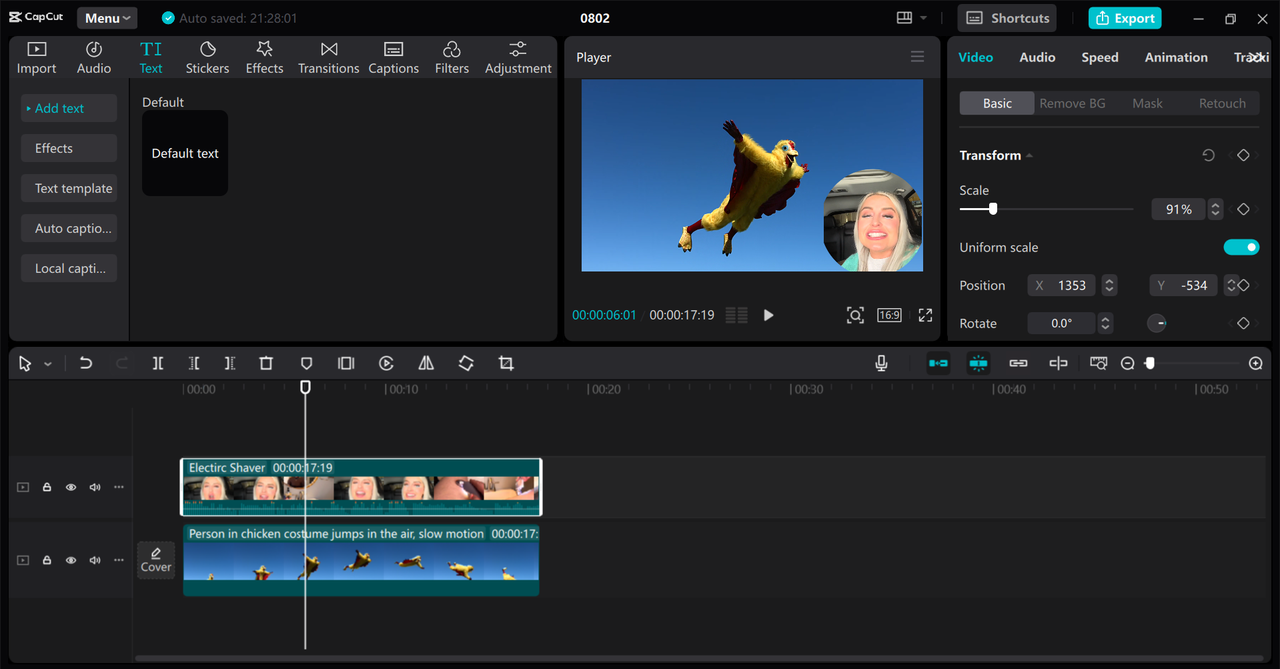This screenshot has width=1280, height=669.
Task: Mirror the selected clip
Action: (x=426, y=363)
